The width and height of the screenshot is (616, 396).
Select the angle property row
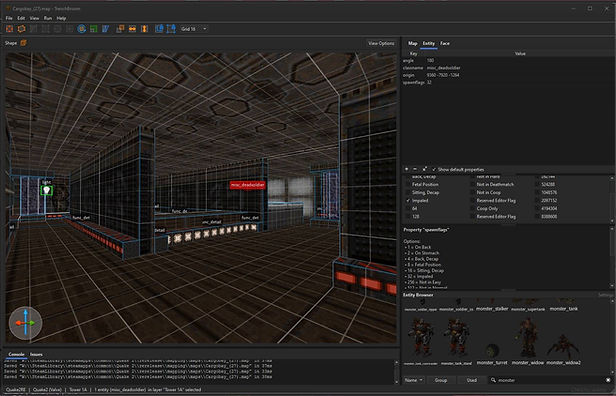tap(508, 60)
